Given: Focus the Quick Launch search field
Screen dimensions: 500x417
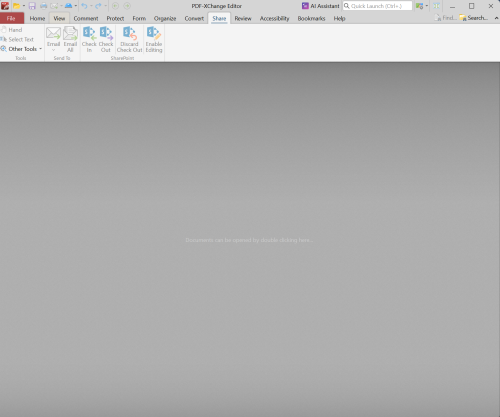Looking at the screenshot, I should pyautogui.click(x=377, y=6).
